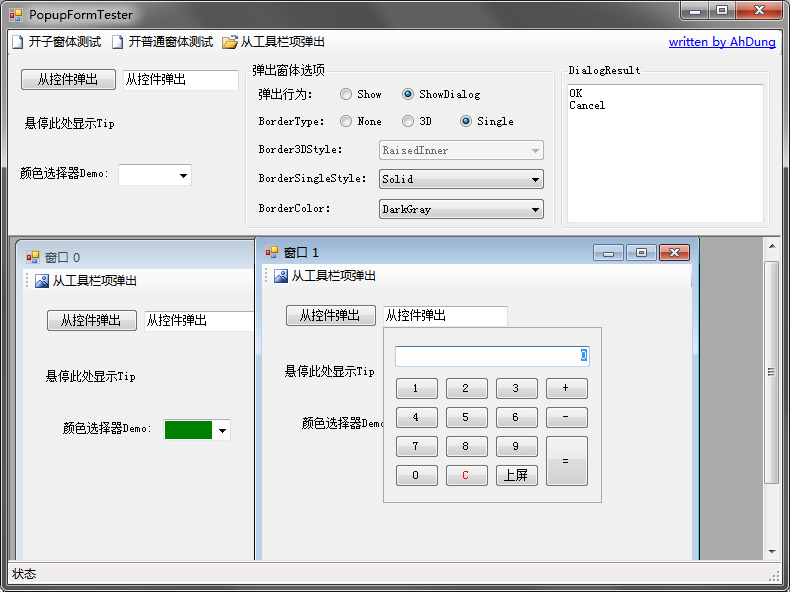Maximize 窗口 1 child window
The height and width of the screenshot is (592, 790).
641,252
